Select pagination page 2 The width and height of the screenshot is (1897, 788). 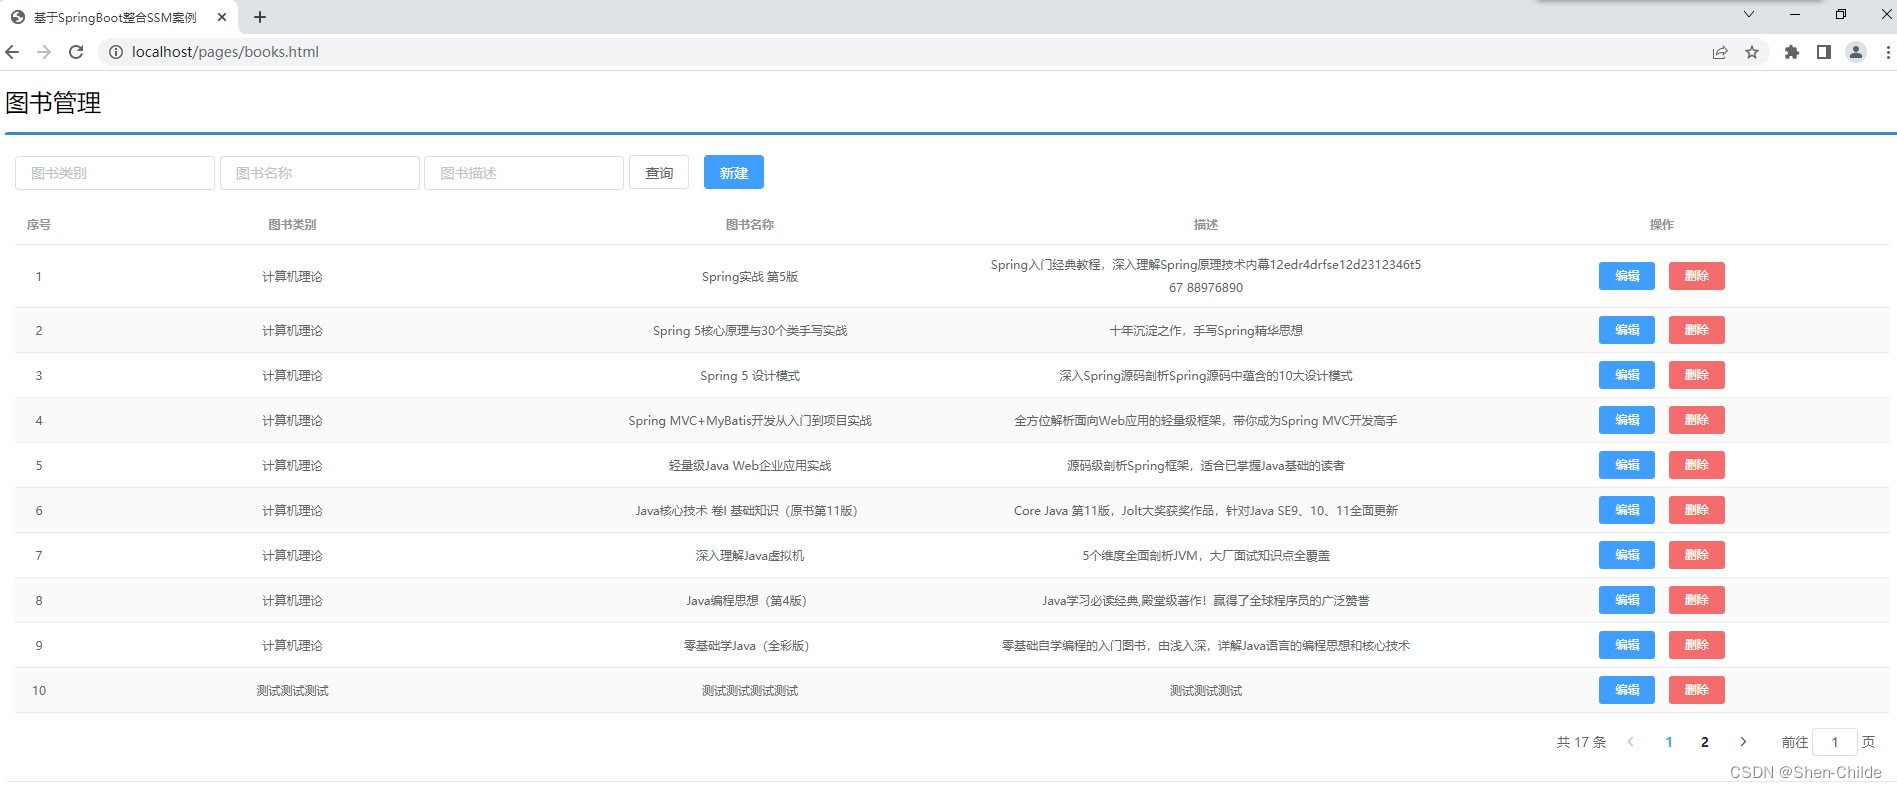pos(1705,742)
